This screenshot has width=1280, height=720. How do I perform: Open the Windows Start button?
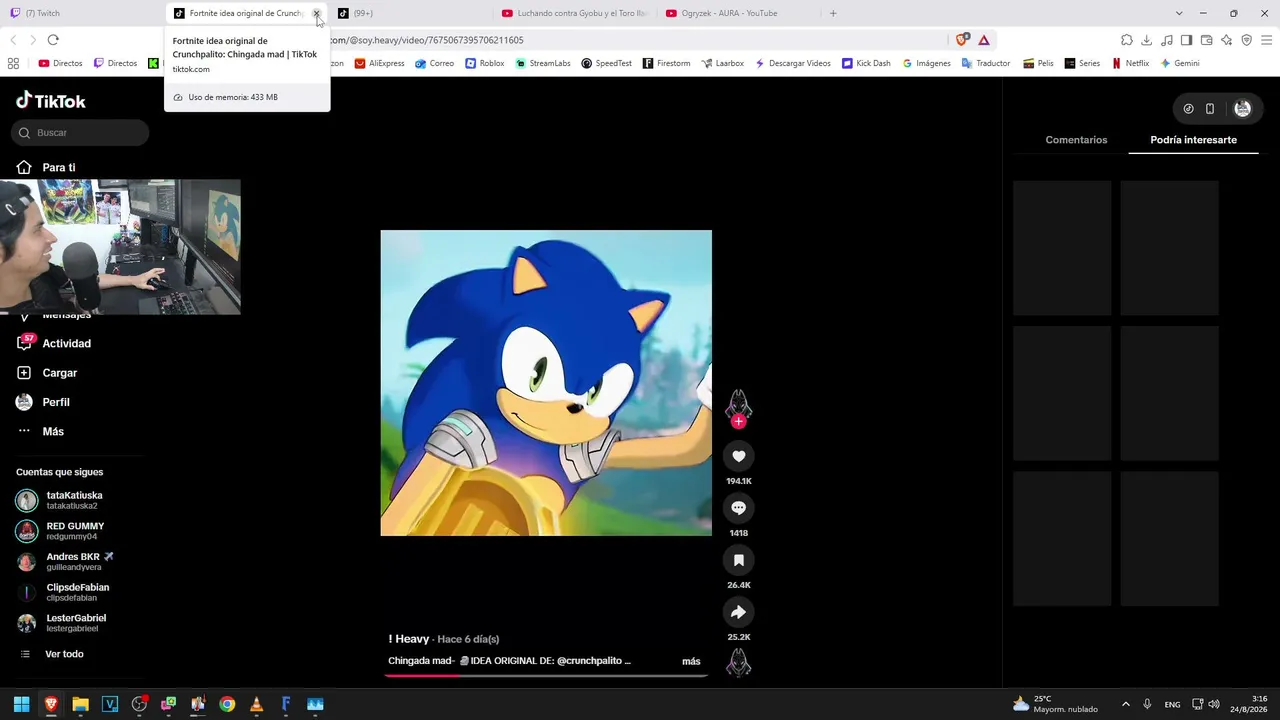[21, 704]
